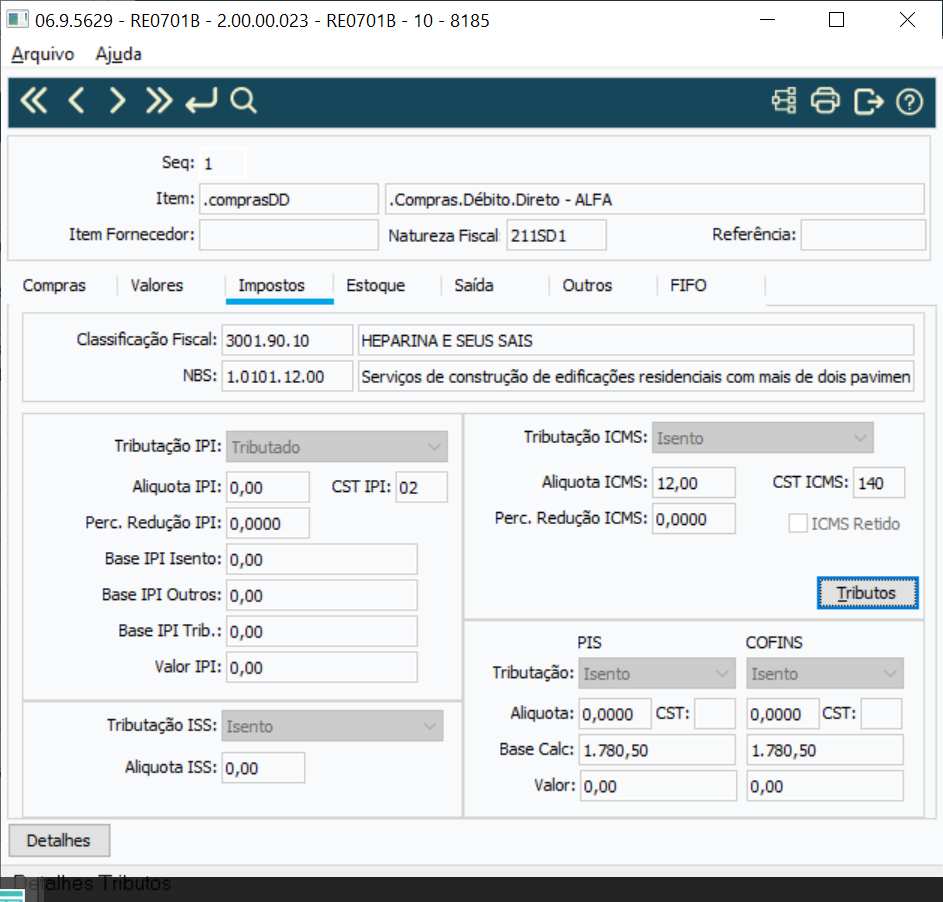Open the PIS Tributação dropdown

coord(657,673)
